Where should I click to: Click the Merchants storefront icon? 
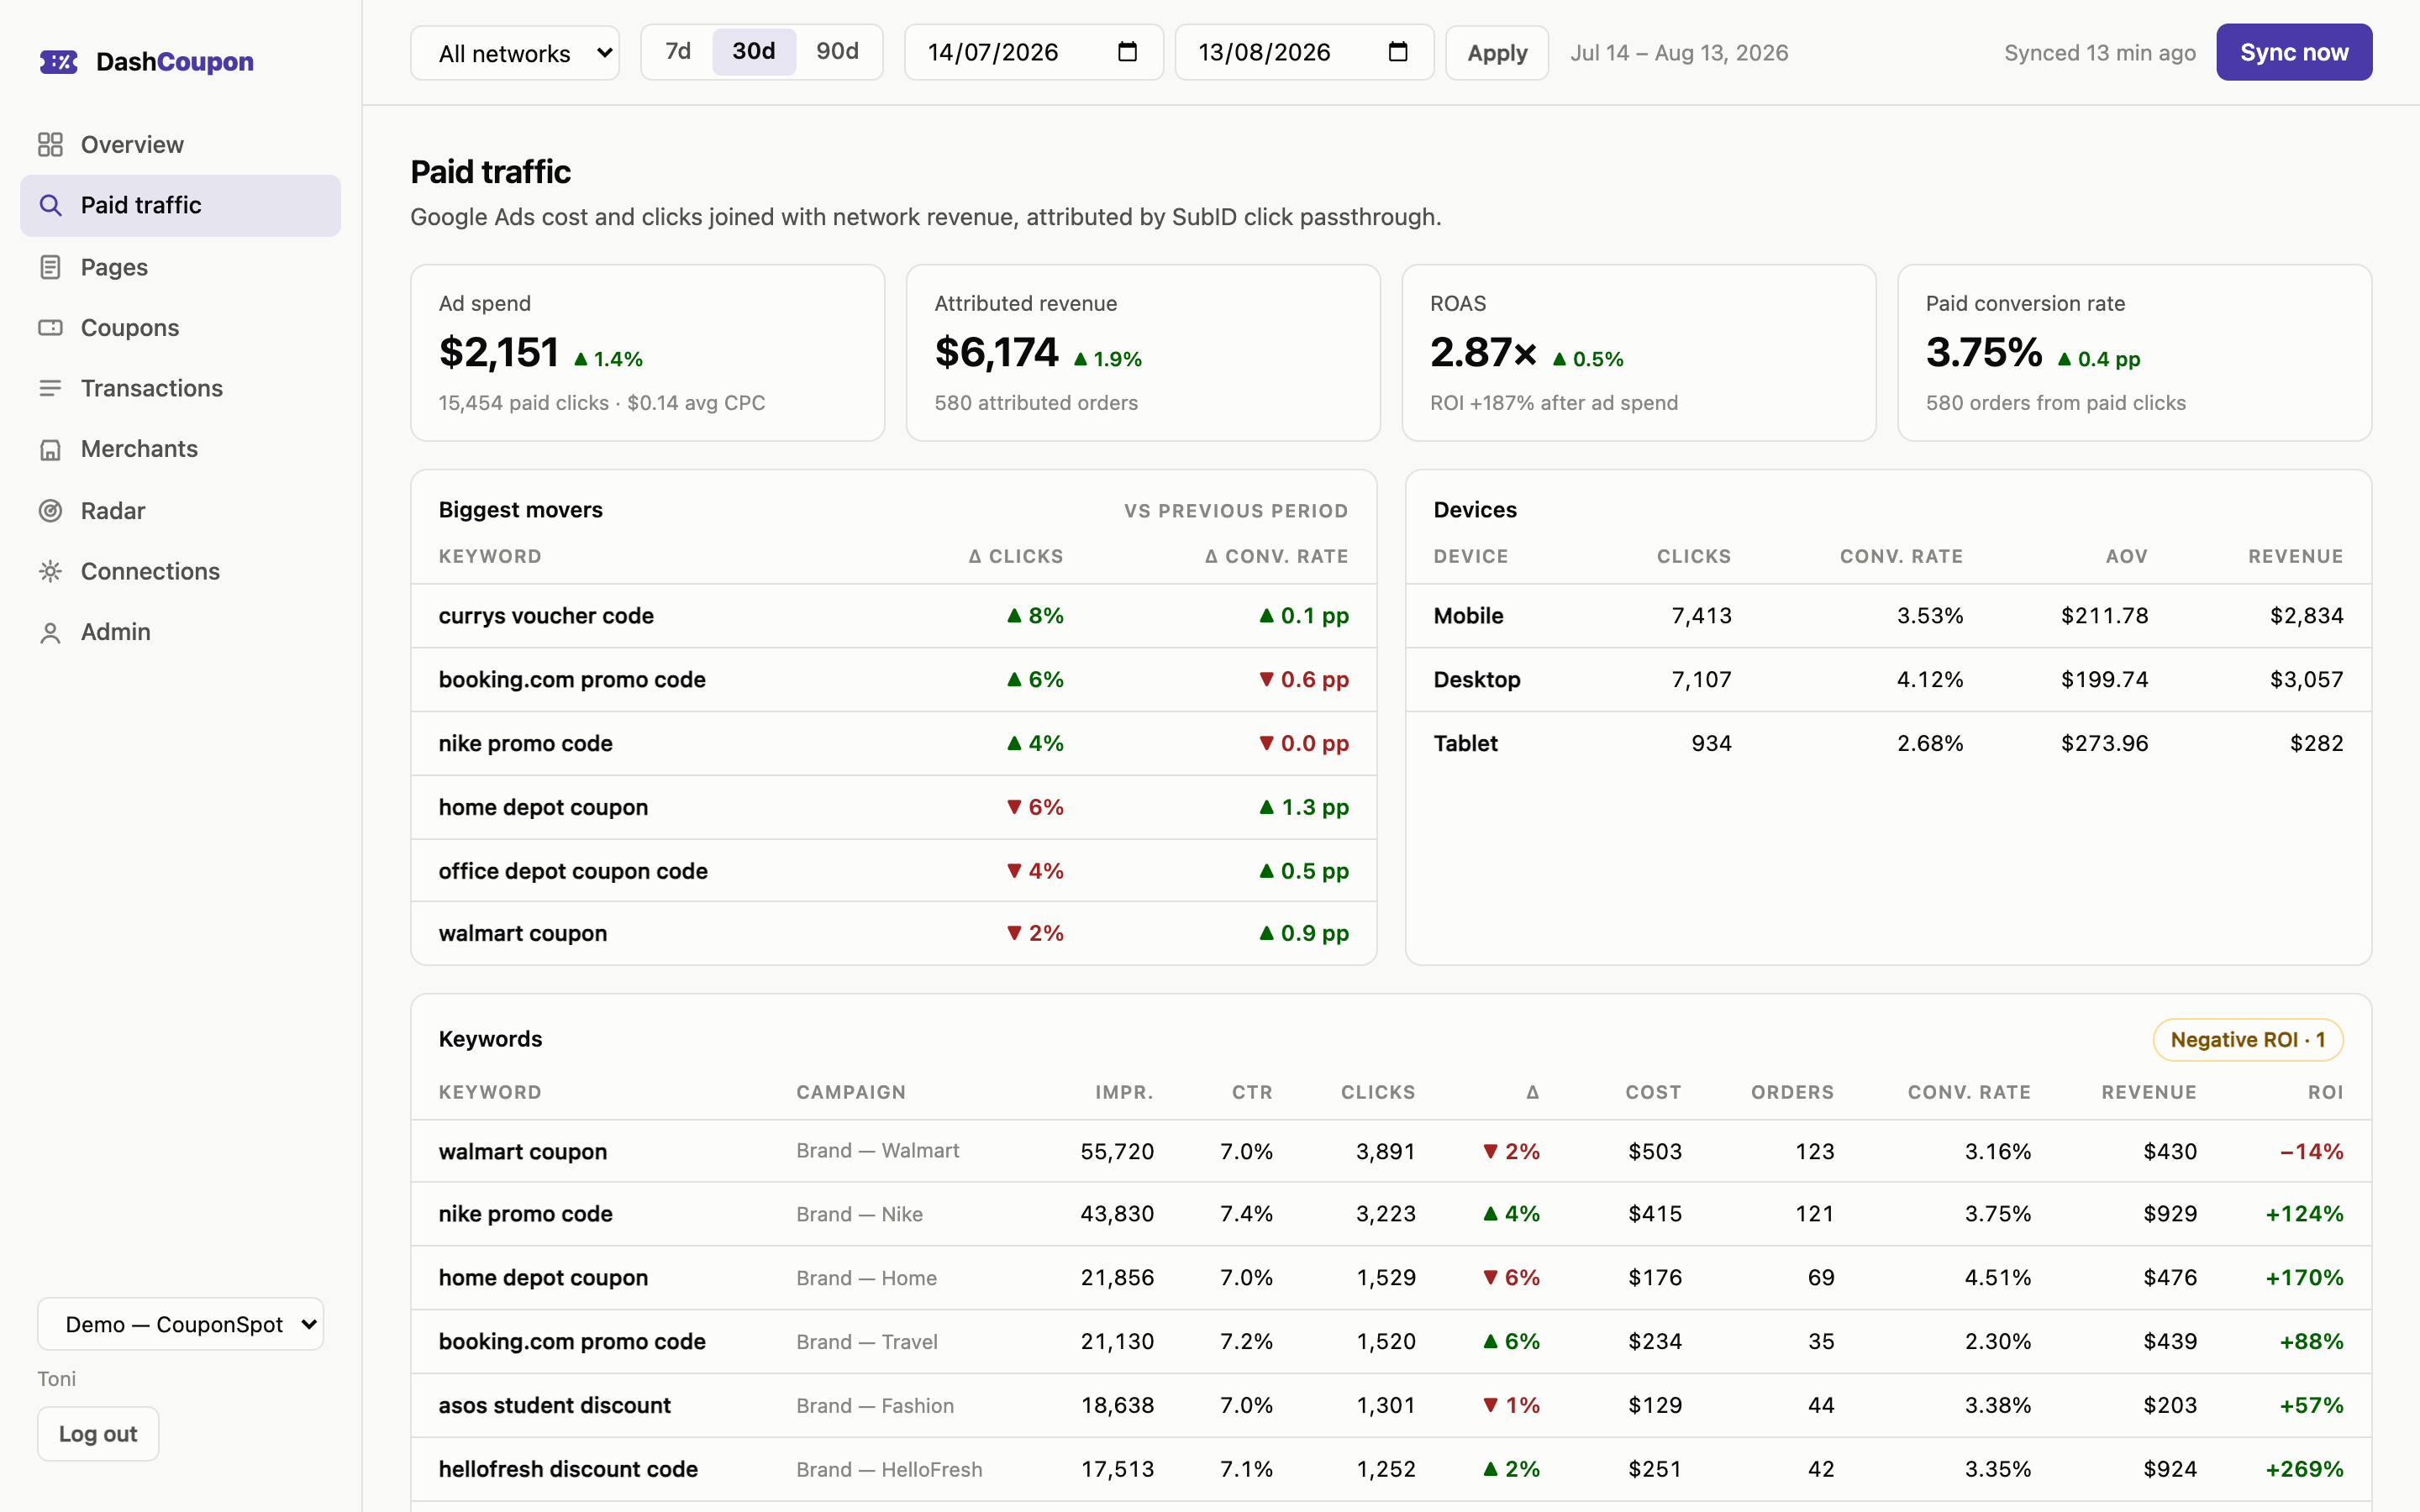pos(50,449)
